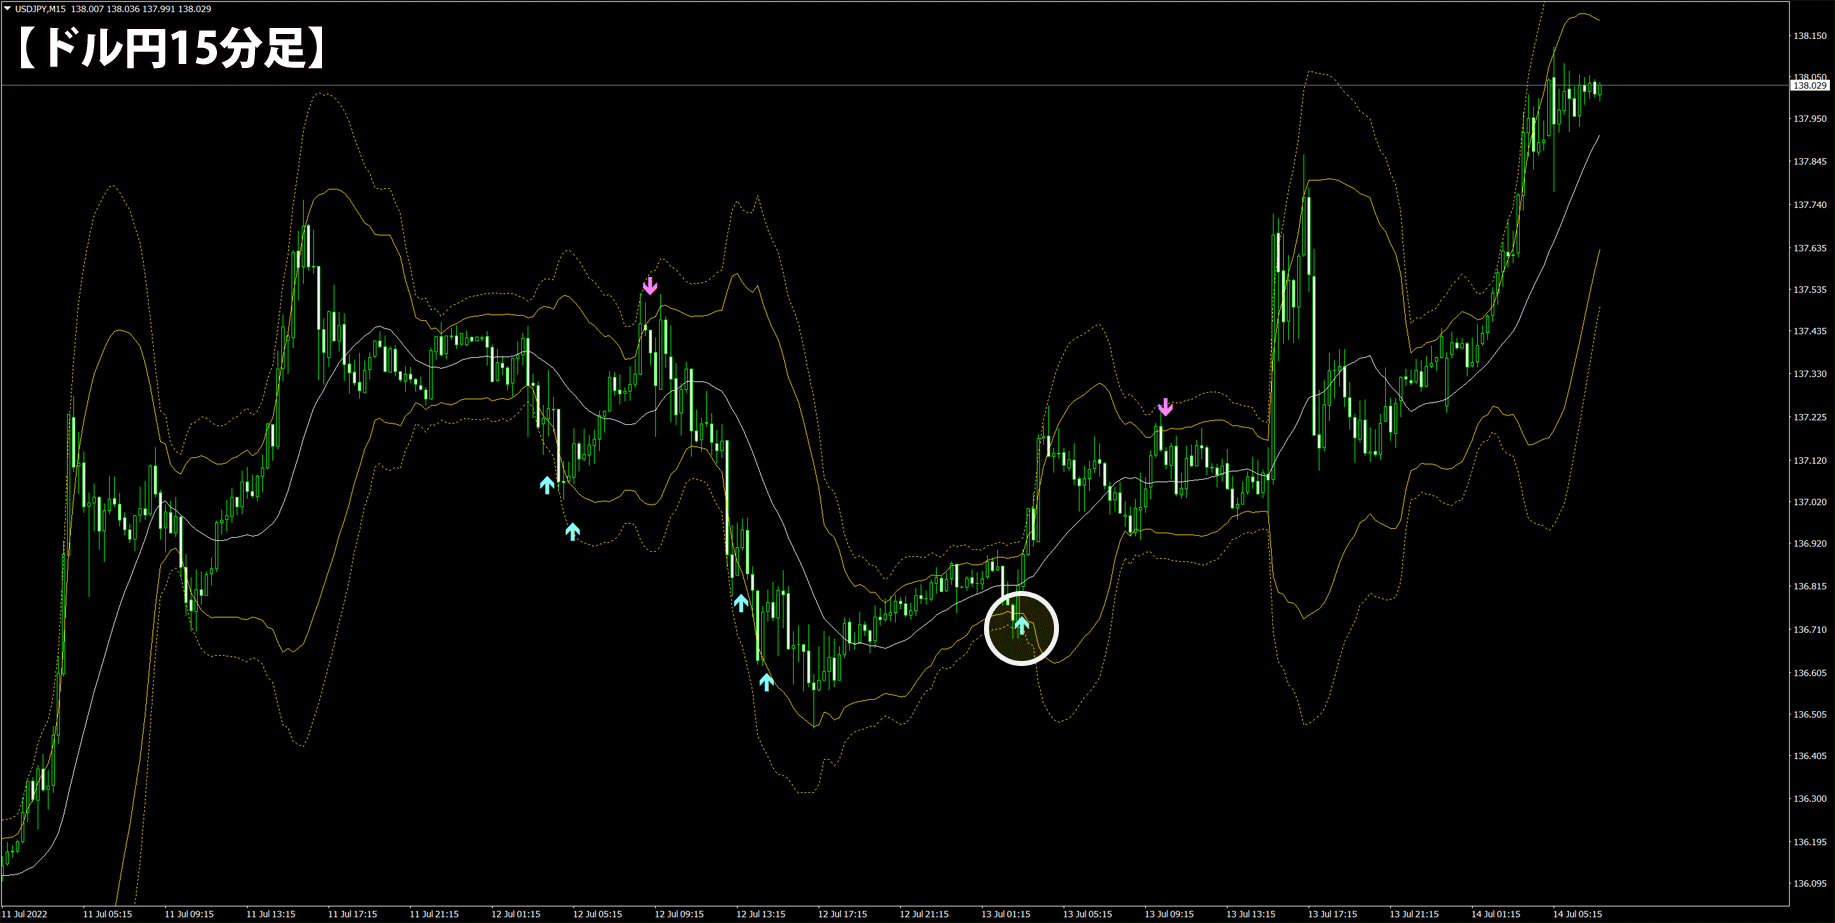Image resolution: width=1835 pixels, height=923 pixels.
Task: Click the pink down arrow near 12 Jul 09:15
Action: point(650,286)
